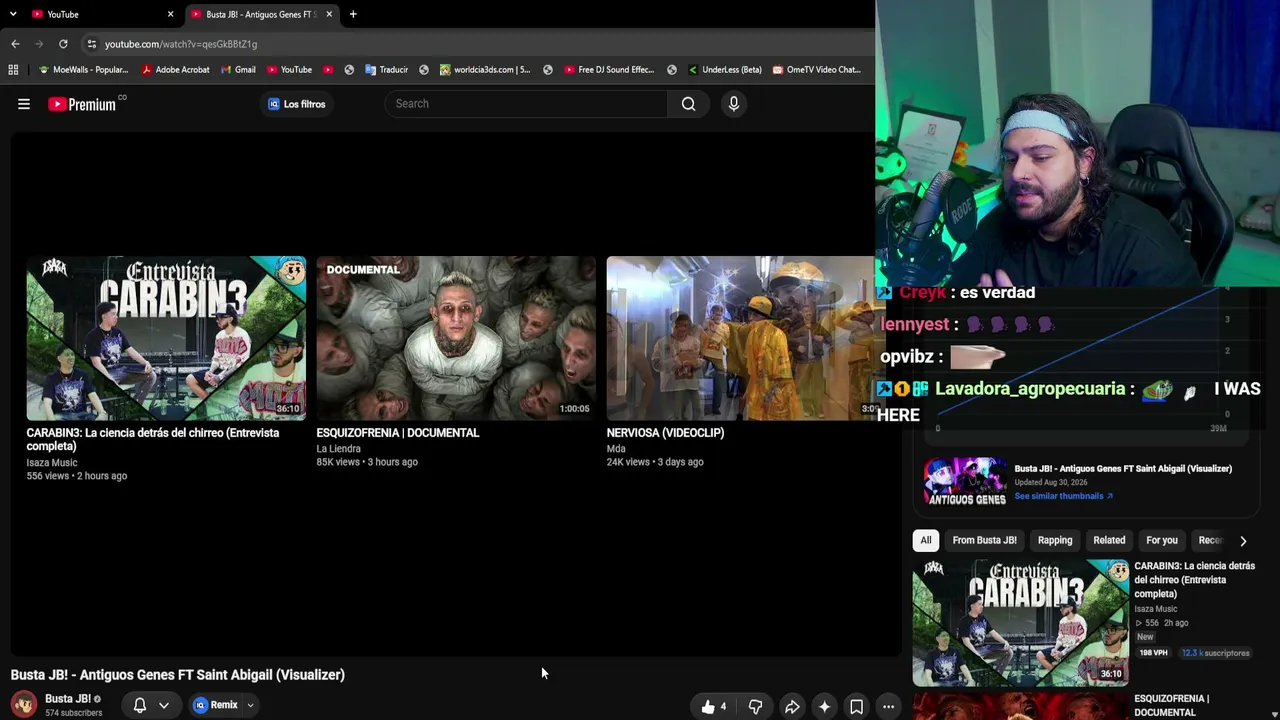The width and height of the screenshot is (1280, 720).
Task: Select the Rapping filter chip
Action: coord(1055,541)
